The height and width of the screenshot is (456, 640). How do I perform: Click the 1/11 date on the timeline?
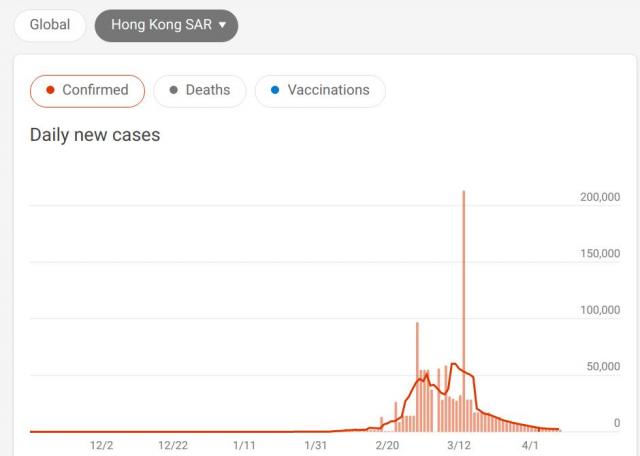pos(244,444)
